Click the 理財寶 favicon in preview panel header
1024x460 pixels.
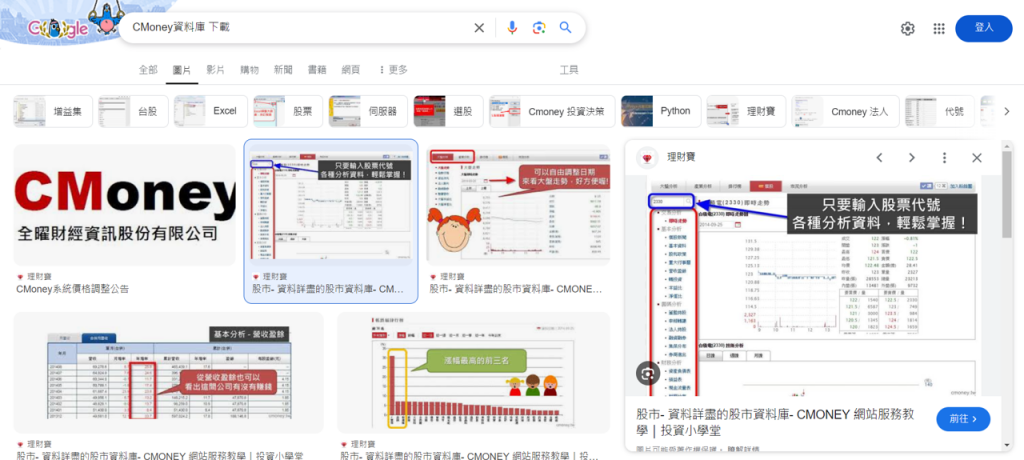click(x=648, y=157)
